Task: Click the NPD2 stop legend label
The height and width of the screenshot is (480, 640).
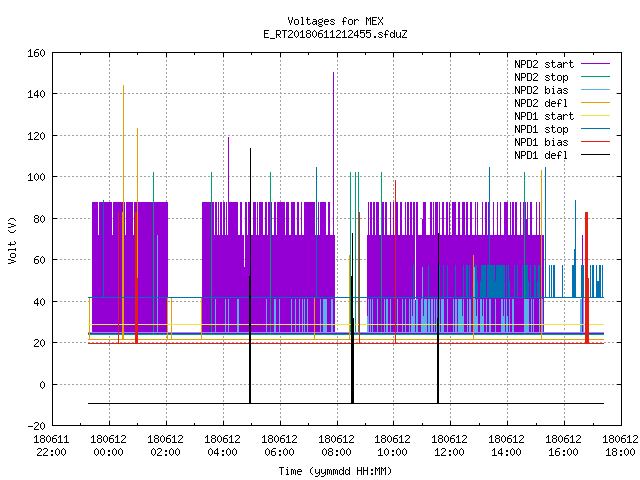Action: pos(541,77)
